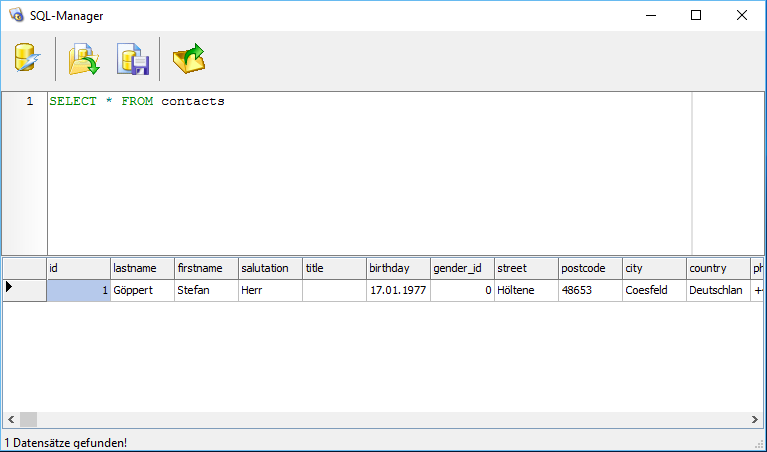Click the horizontal scrollbar right arrow

[x=757, y=419]
